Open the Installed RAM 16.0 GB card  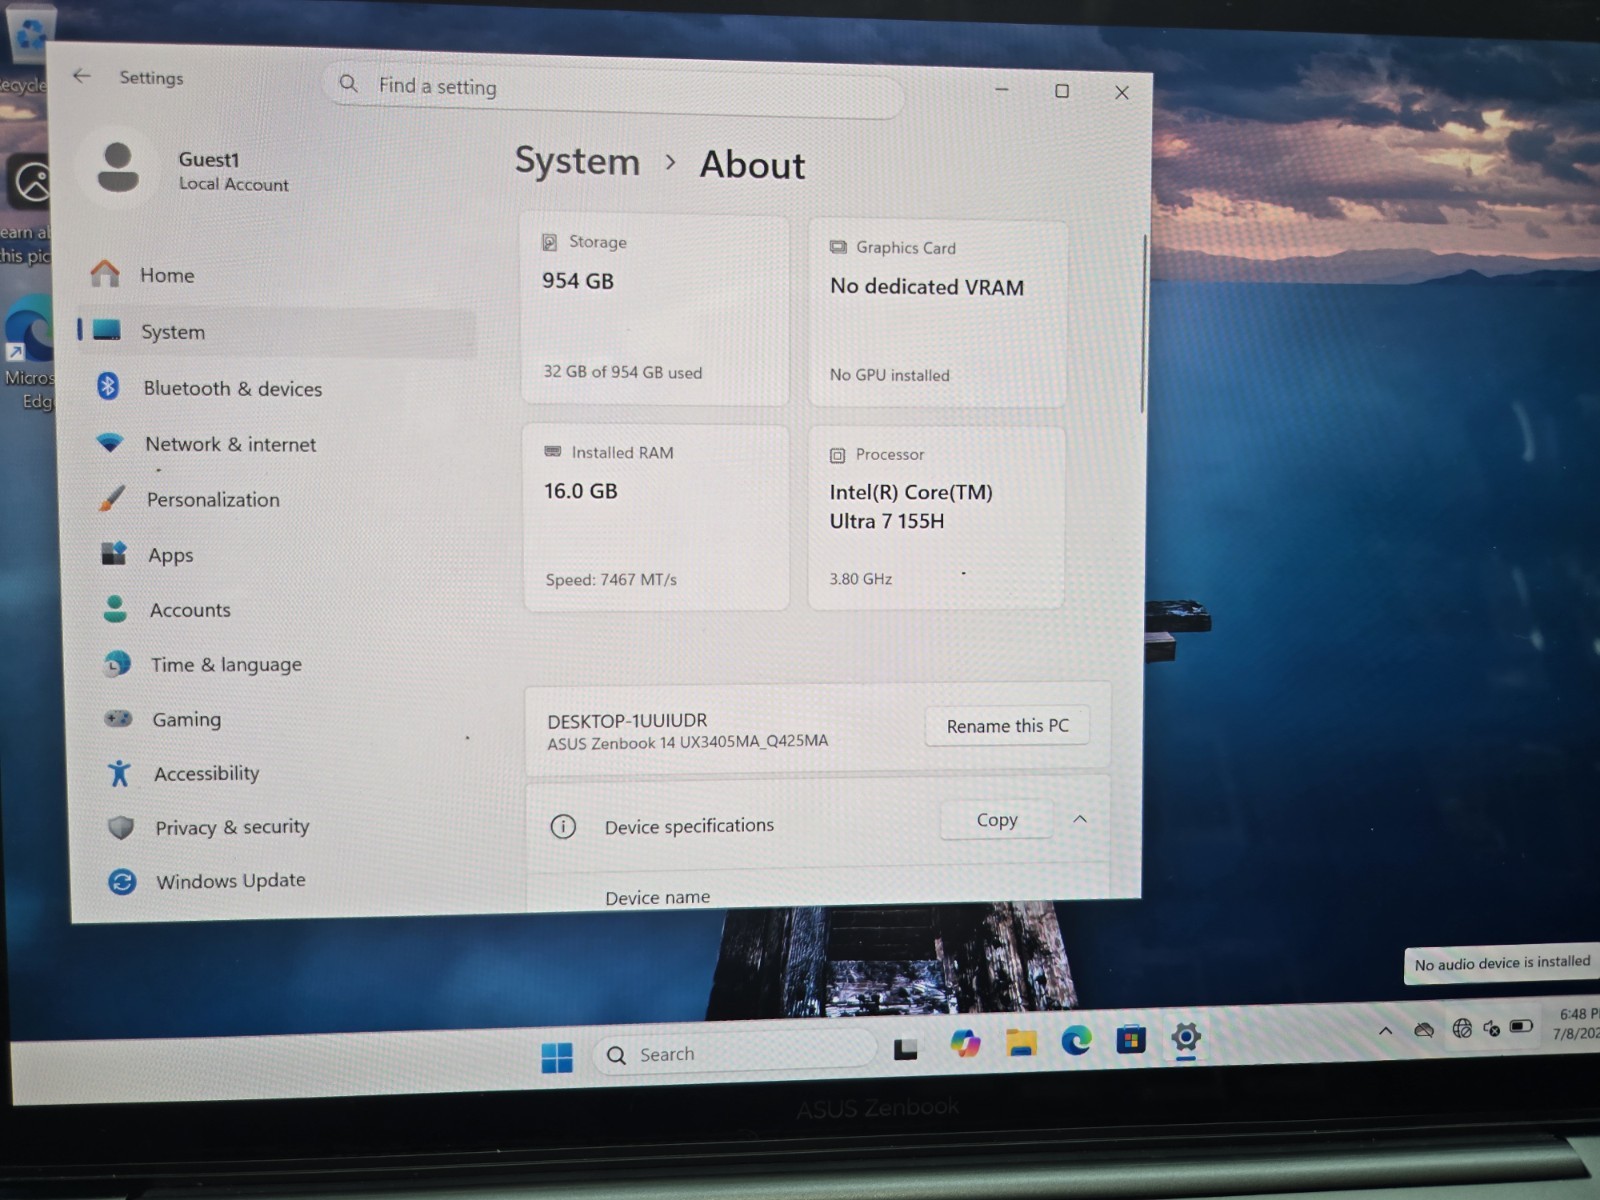coord(656,517)
